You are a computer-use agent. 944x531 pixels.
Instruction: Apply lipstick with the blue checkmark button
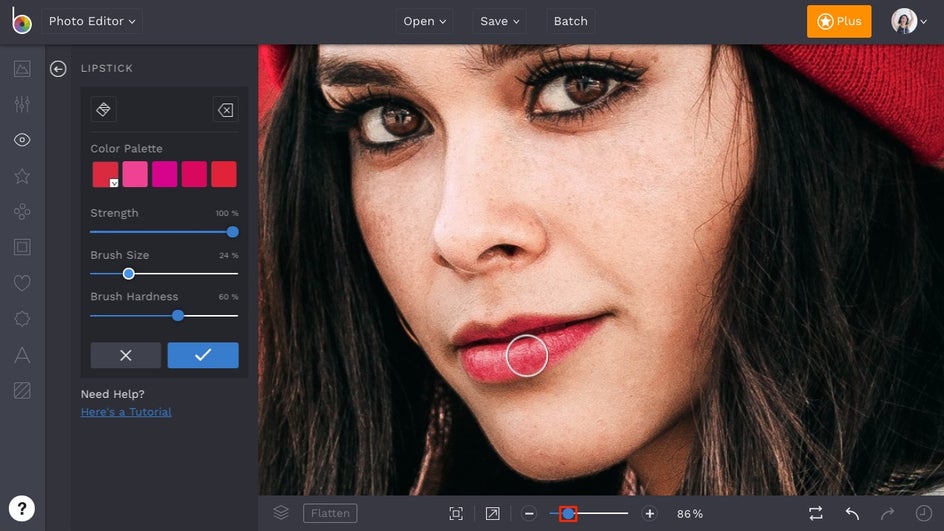203,355
